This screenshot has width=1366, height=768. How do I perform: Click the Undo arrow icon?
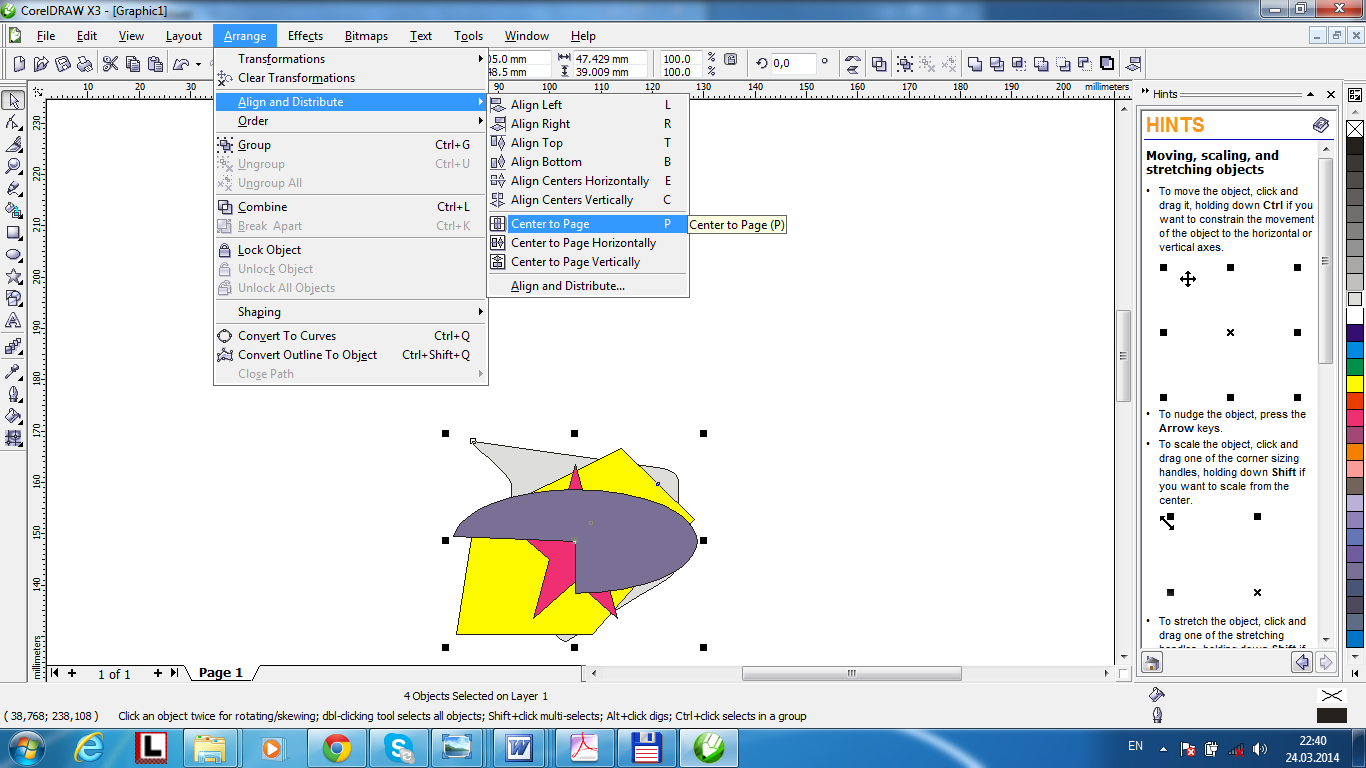181,64
